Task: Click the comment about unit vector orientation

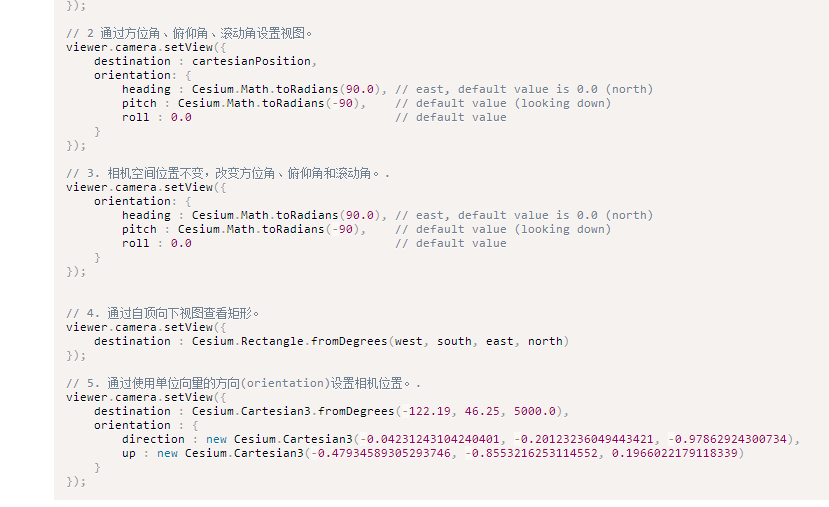Action: pos(244,383)
